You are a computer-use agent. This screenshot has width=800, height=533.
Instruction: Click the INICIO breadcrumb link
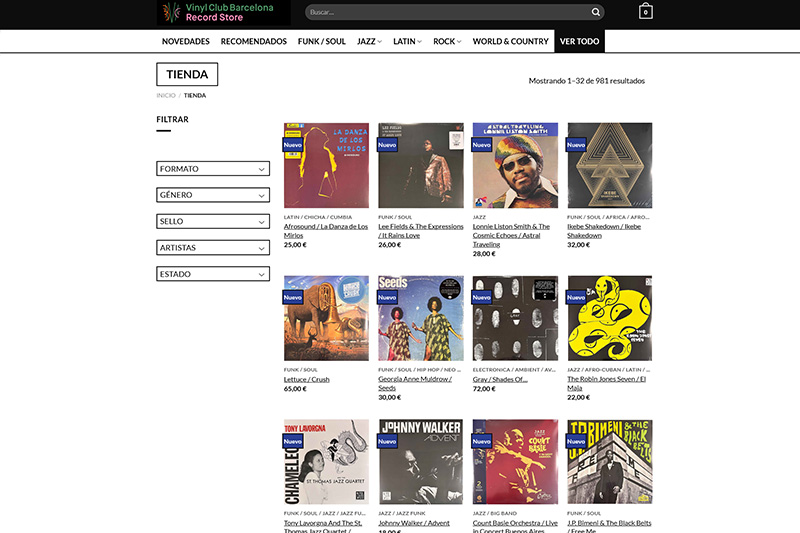(166, 95)
